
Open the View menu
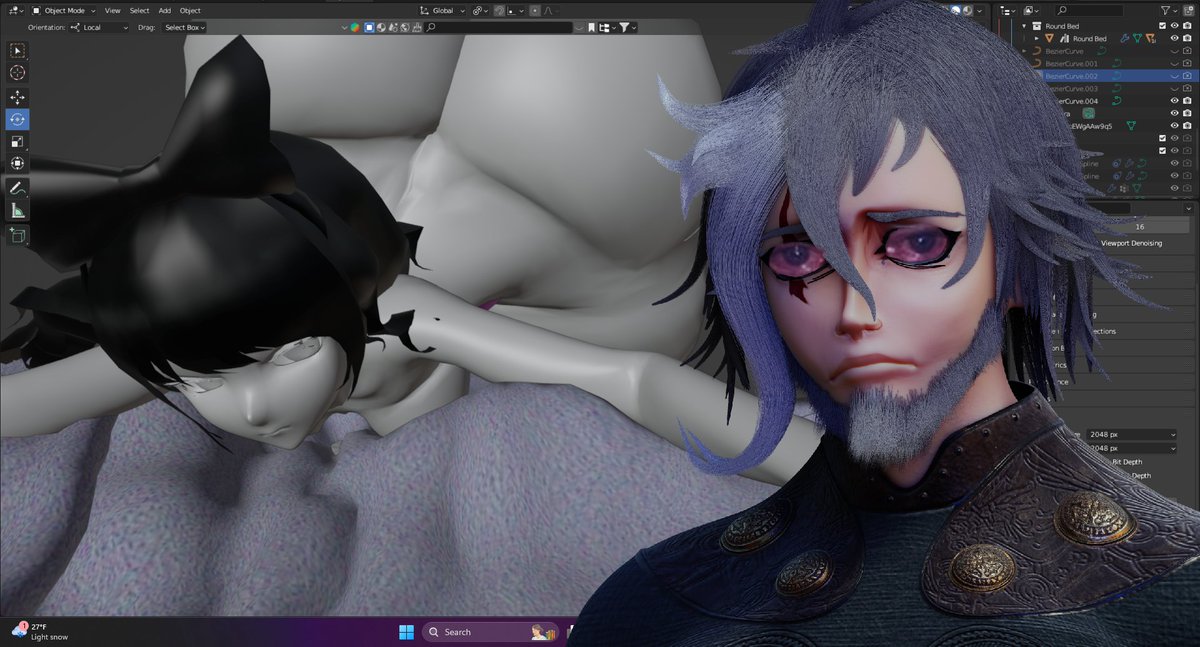tap(111, 10)
